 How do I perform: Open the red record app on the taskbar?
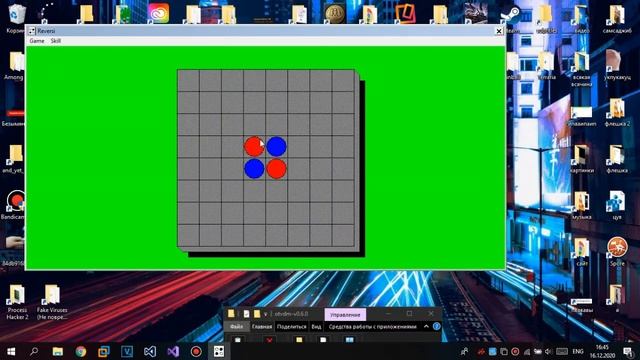(x=196, y=351)
